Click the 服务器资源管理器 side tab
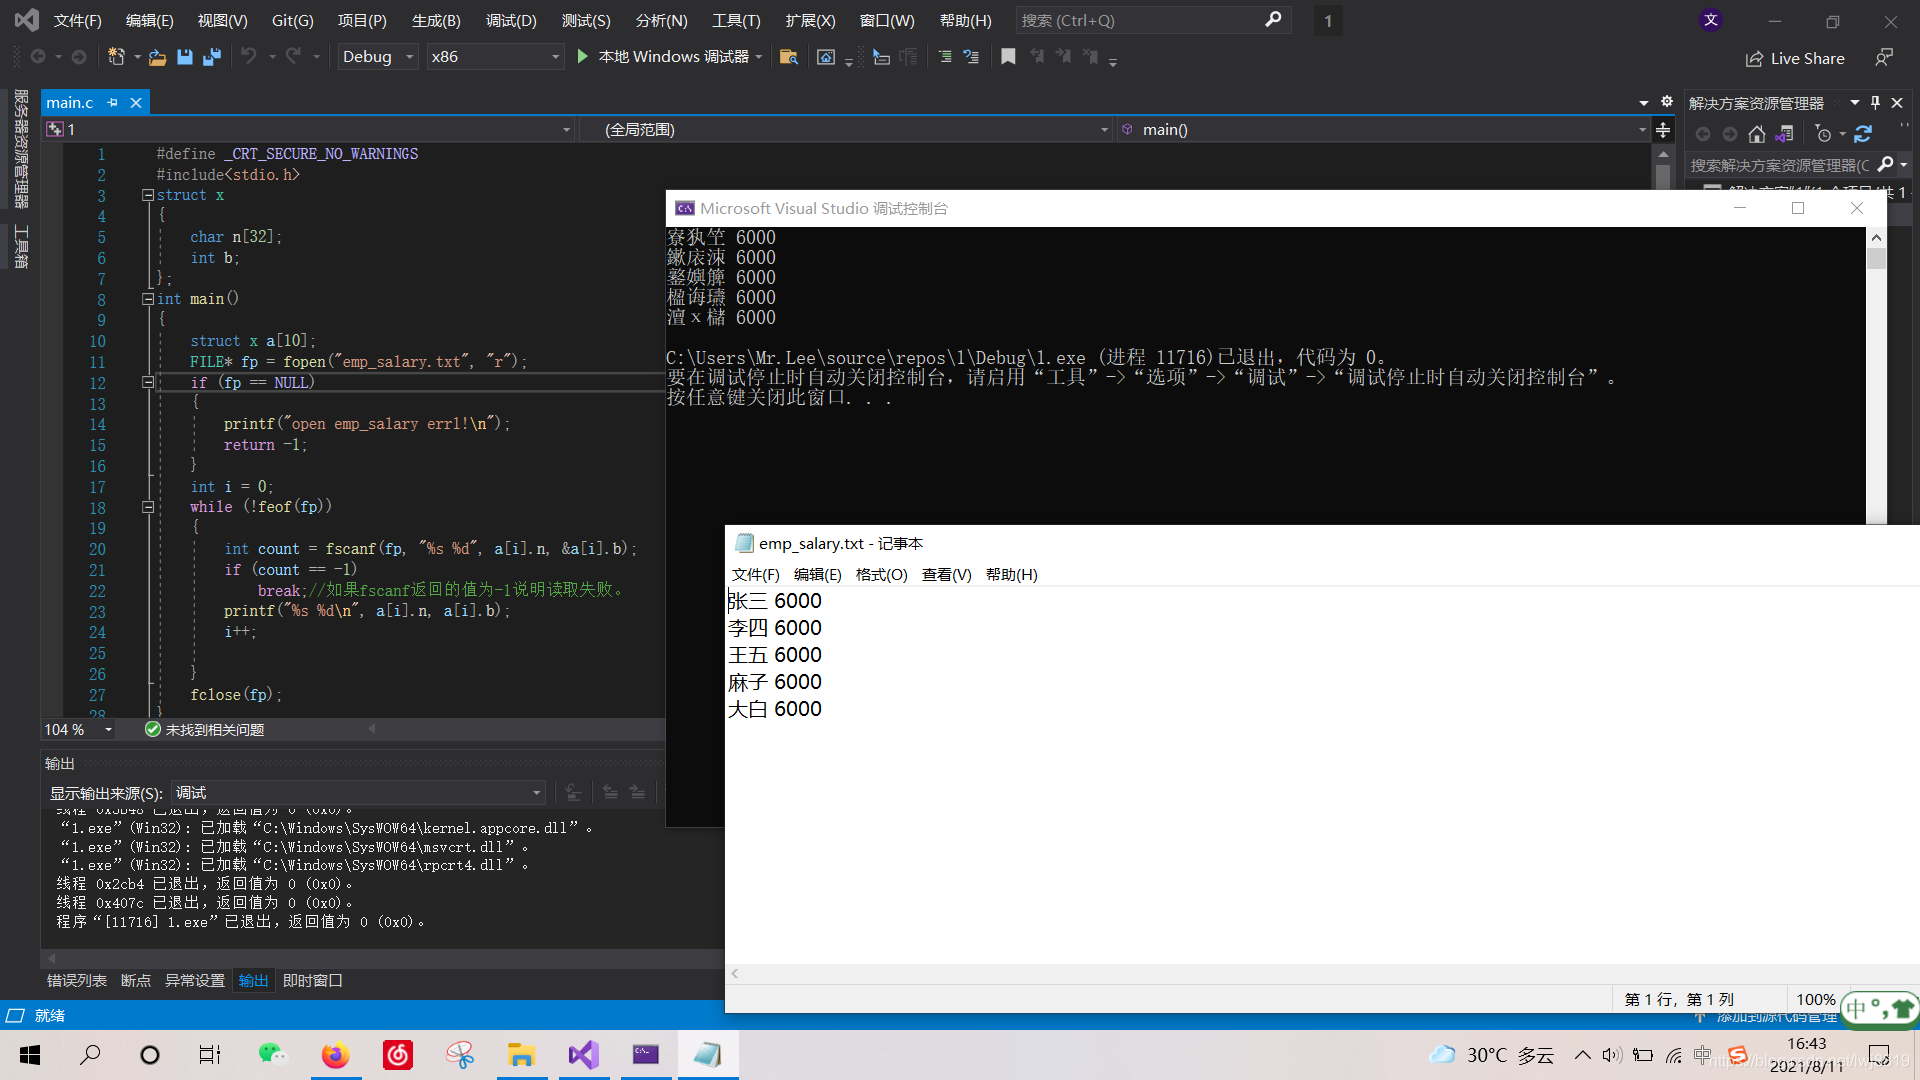The height and width of the screenshot is (1080, 1920). [20, 149]
